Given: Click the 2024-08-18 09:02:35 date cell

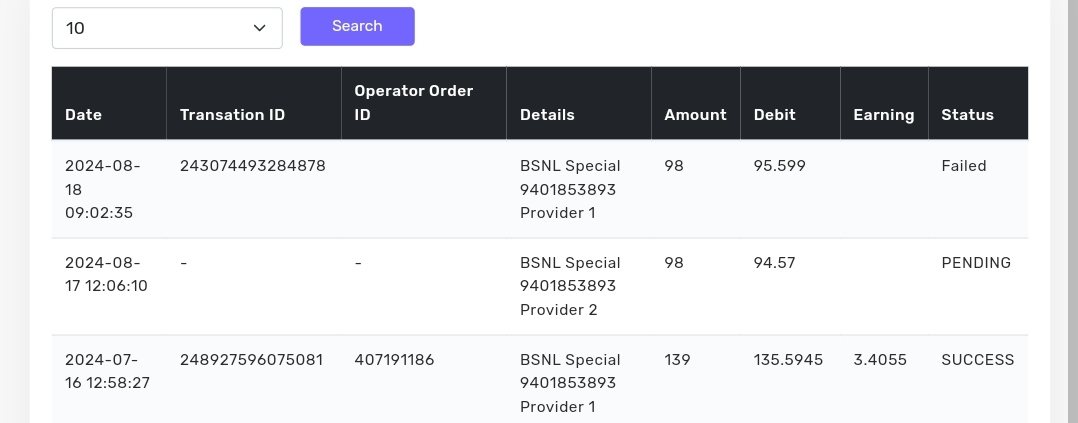Looking at the screenshot, I should pos(102,189).
